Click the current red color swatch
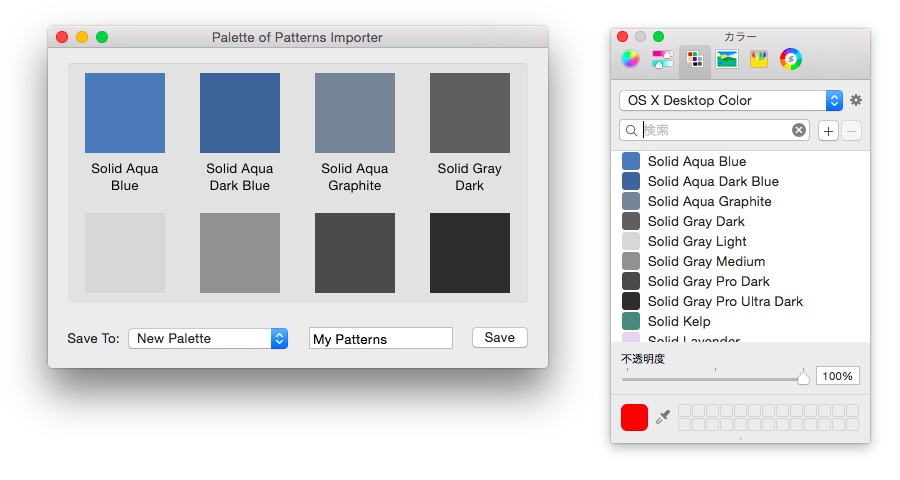900x480 pixels. [634, 417]
